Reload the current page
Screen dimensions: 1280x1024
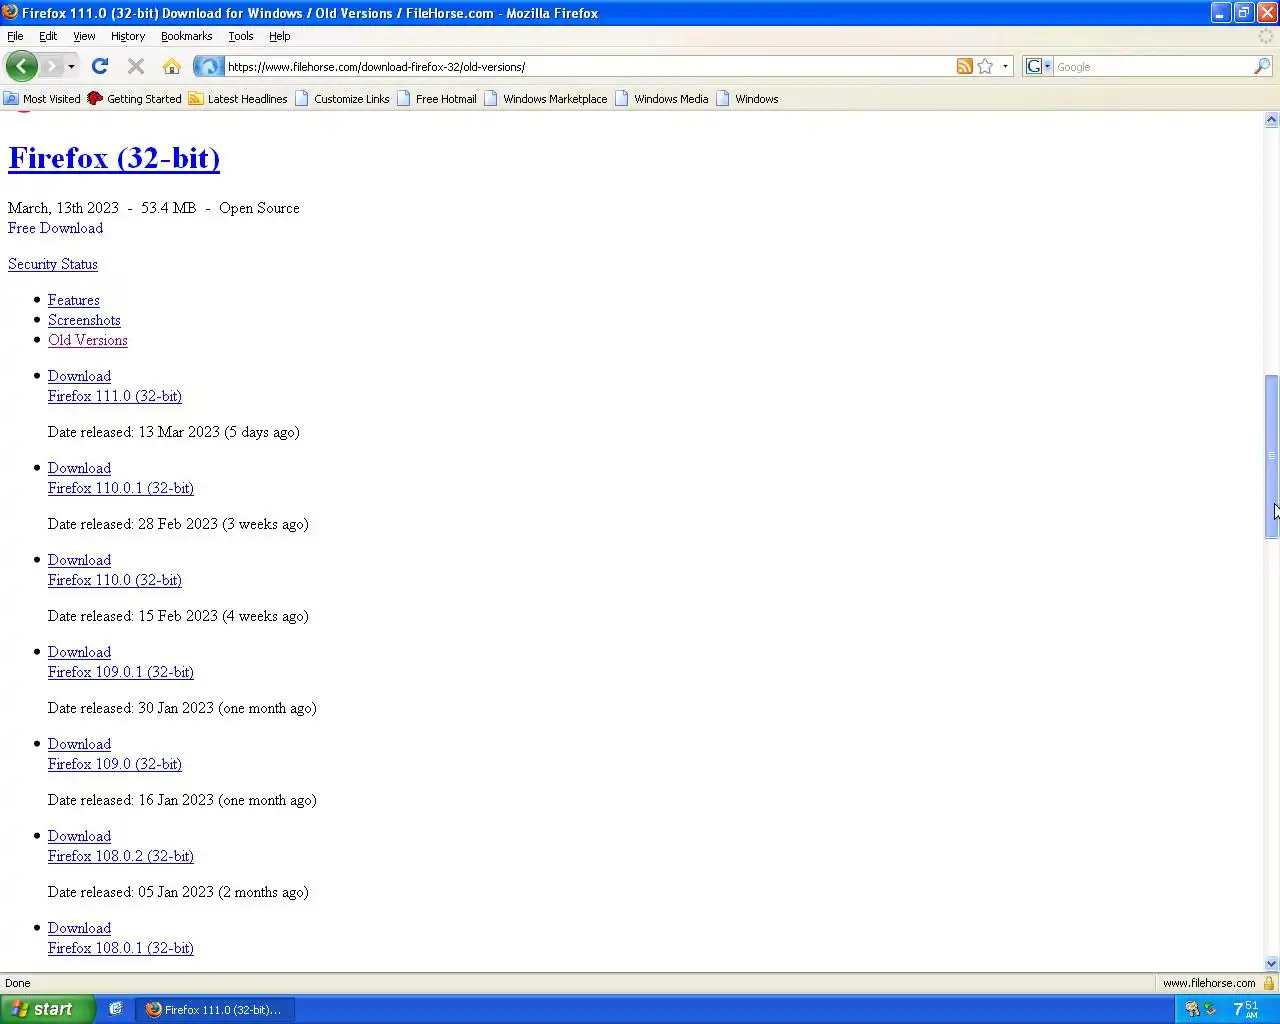coord(100,66)
